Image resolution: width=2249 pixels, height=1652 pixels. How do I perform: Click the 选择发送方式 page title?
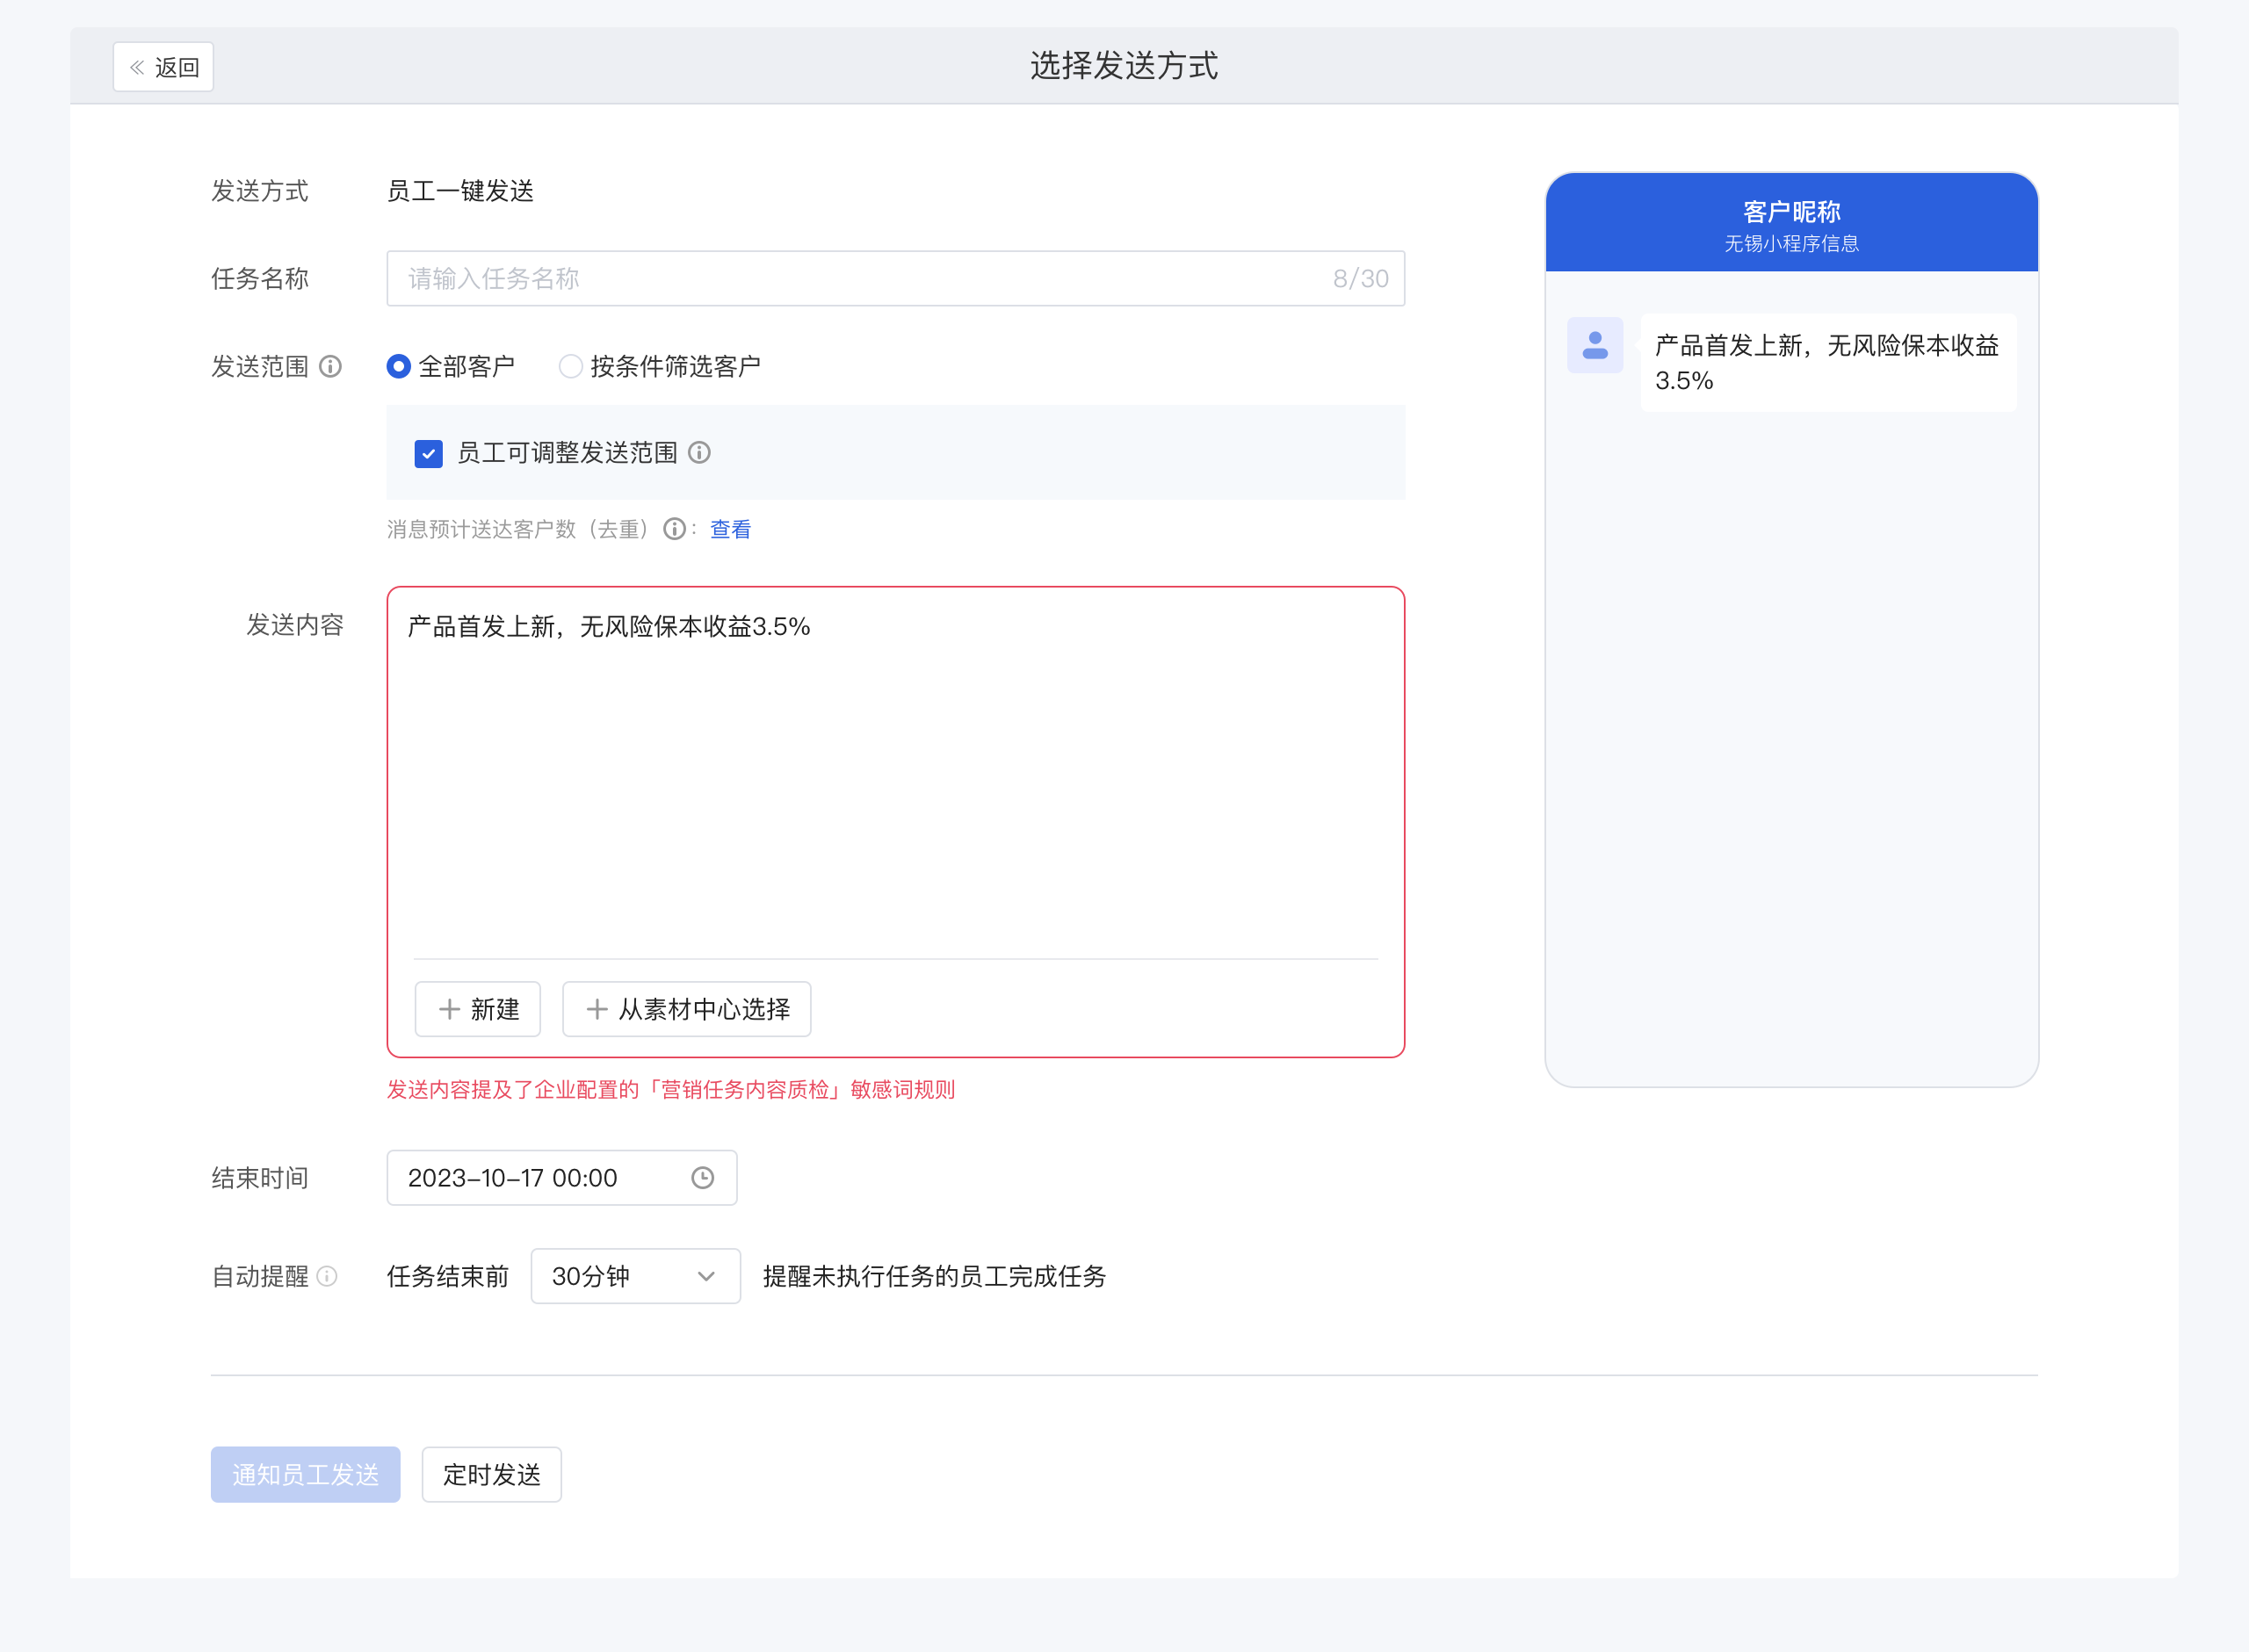point(1124,66)
